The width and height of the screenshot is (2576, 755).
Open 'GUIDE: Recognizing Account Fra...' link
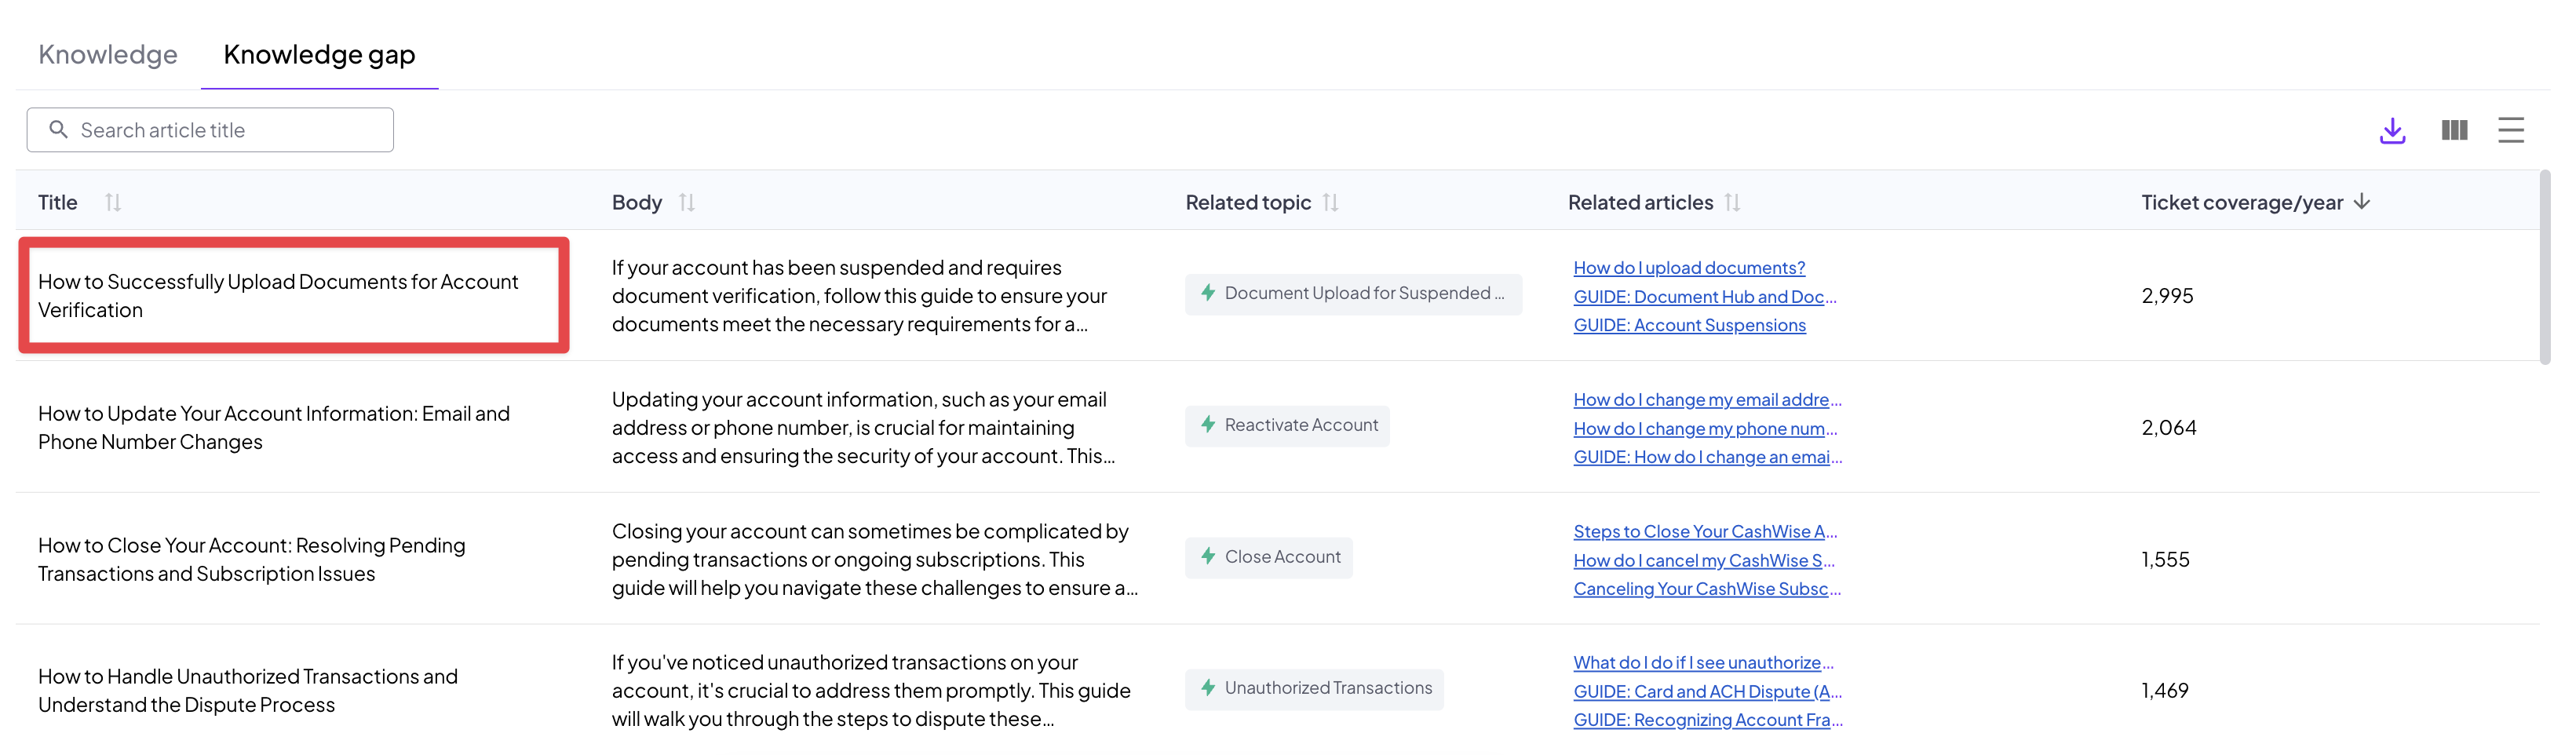(x=1707, y=720)
